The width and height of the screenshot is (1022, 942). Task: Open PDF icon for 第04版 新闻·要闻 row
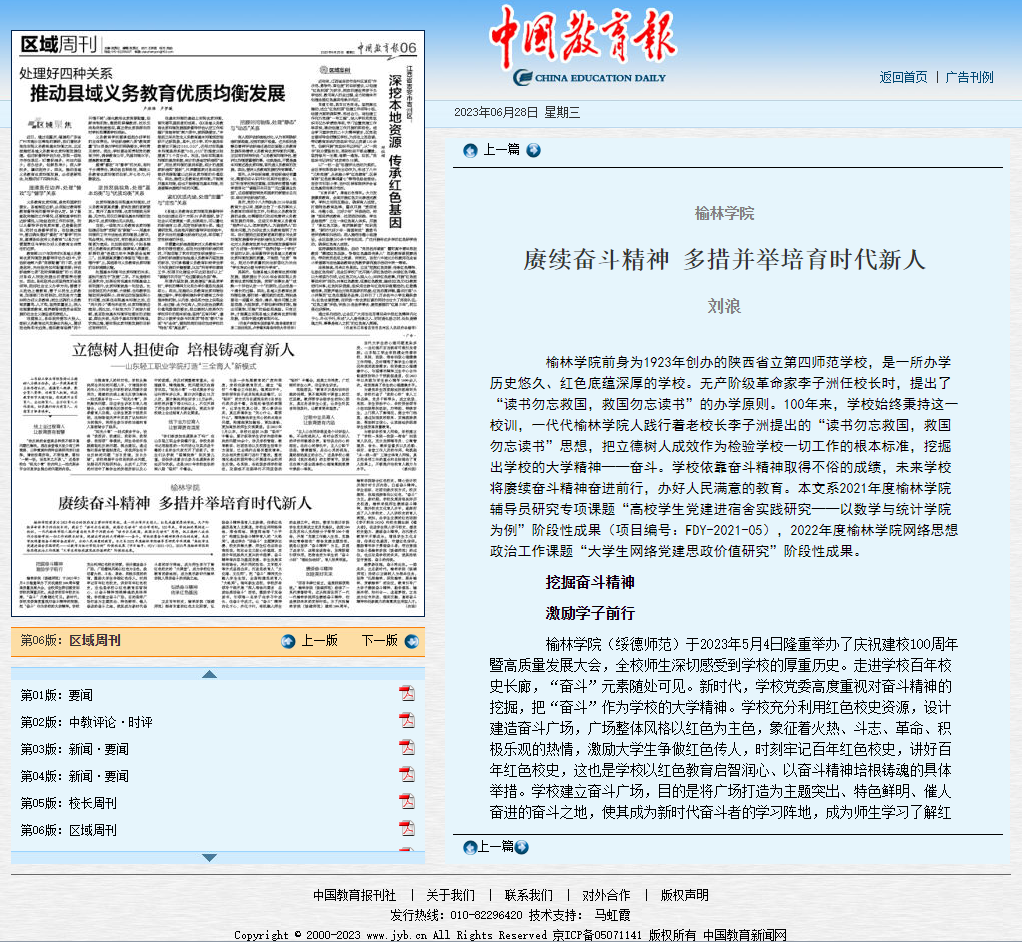(x=407, y=774)
